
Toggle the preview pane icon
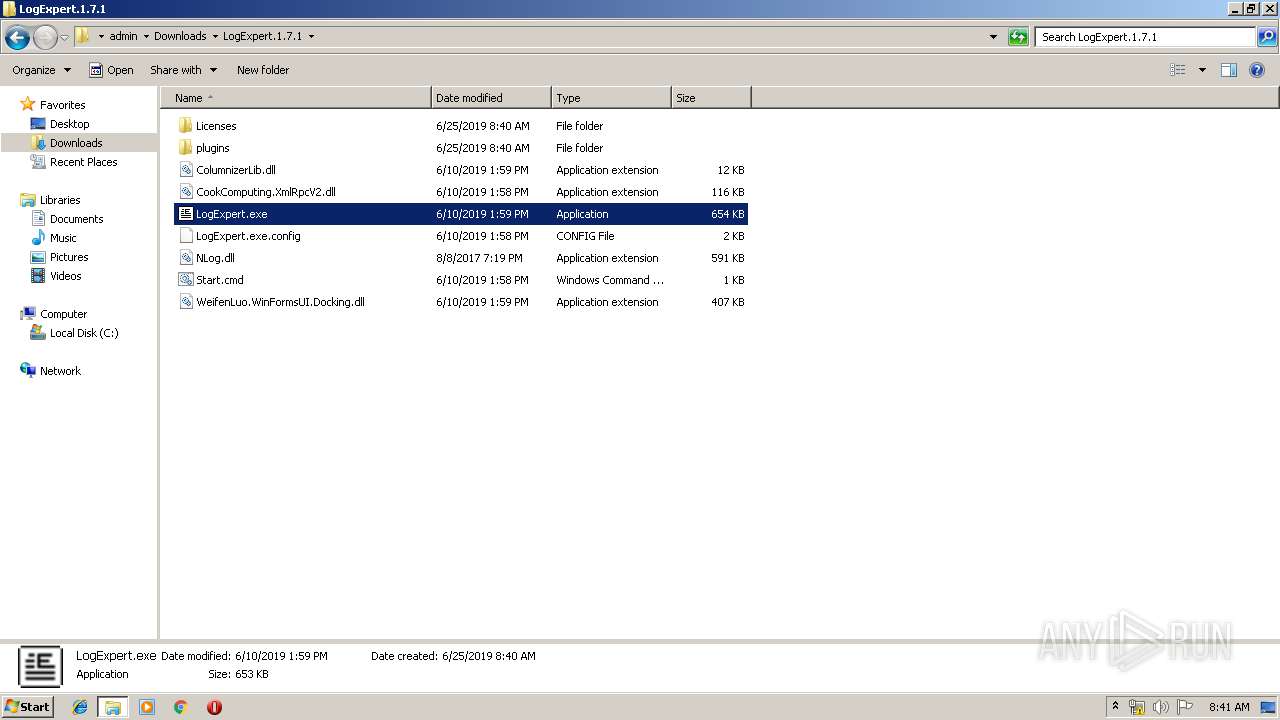click(x=1229, y=70)
